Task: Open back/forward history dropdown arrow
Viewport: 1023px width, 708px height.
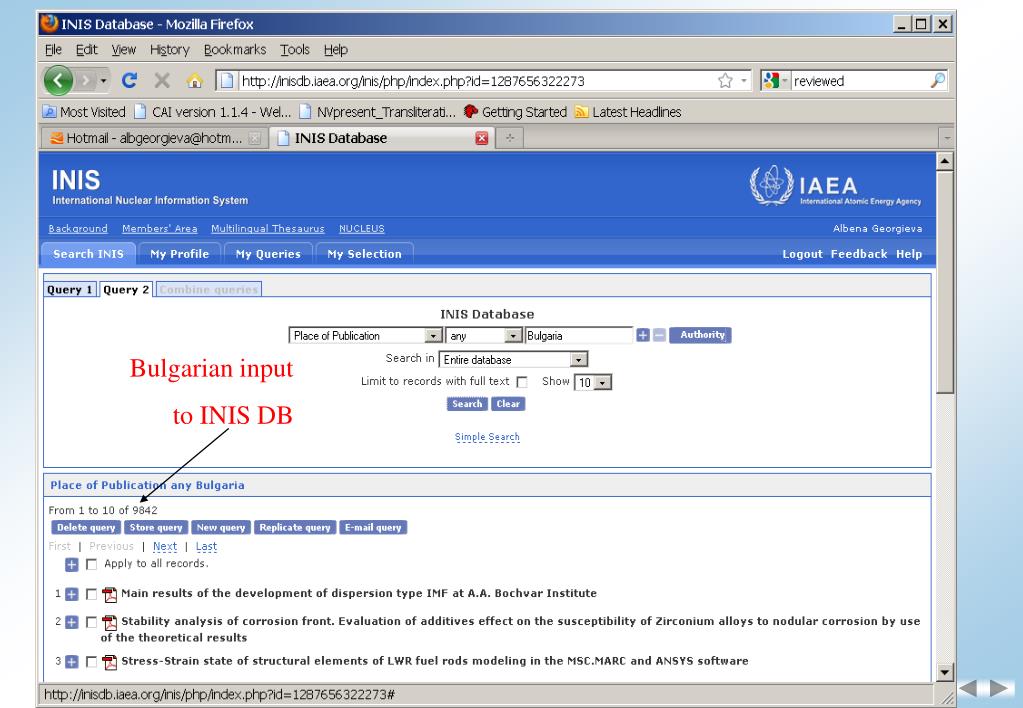Action: coord(103,81)
